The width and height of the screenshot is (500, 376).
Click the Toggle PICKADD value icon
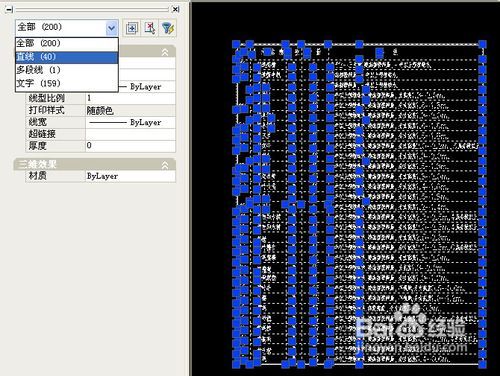point(132,28)
